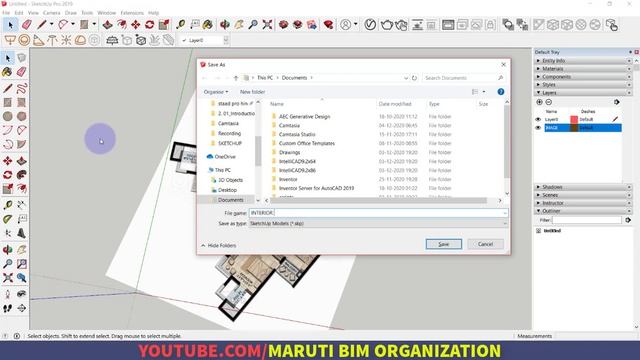Open the Layers details arrow menu
640x360 pixels.
[616, 102]
